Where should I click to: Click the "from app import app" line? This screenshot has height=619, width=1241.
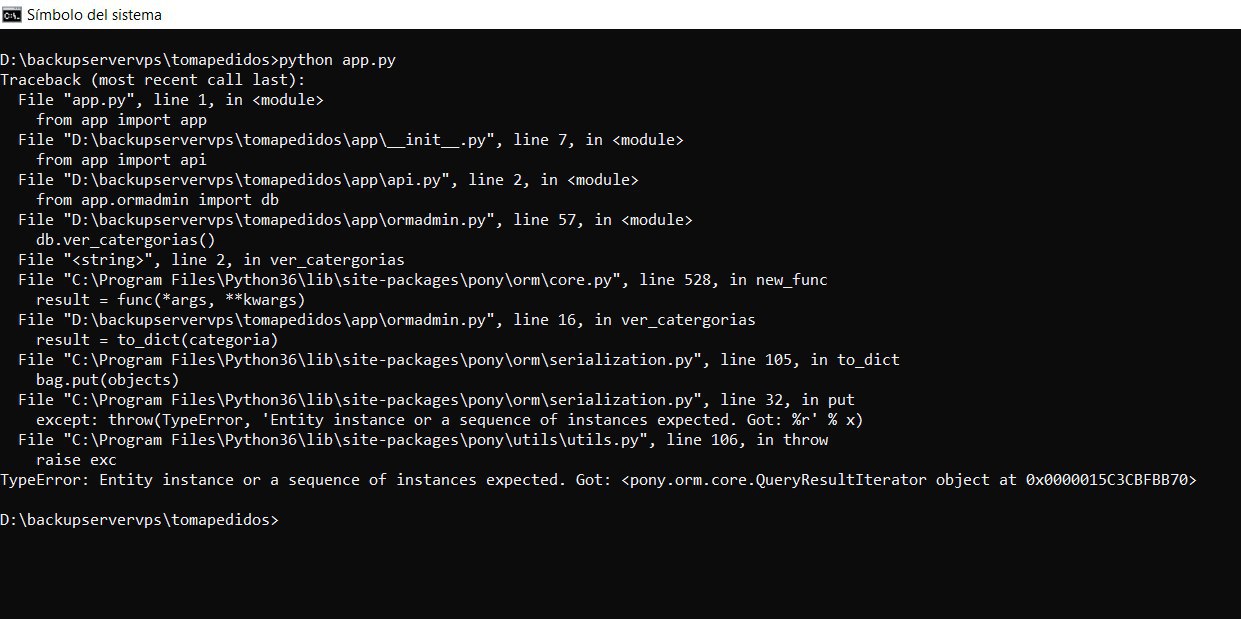(x=121, y=120)
